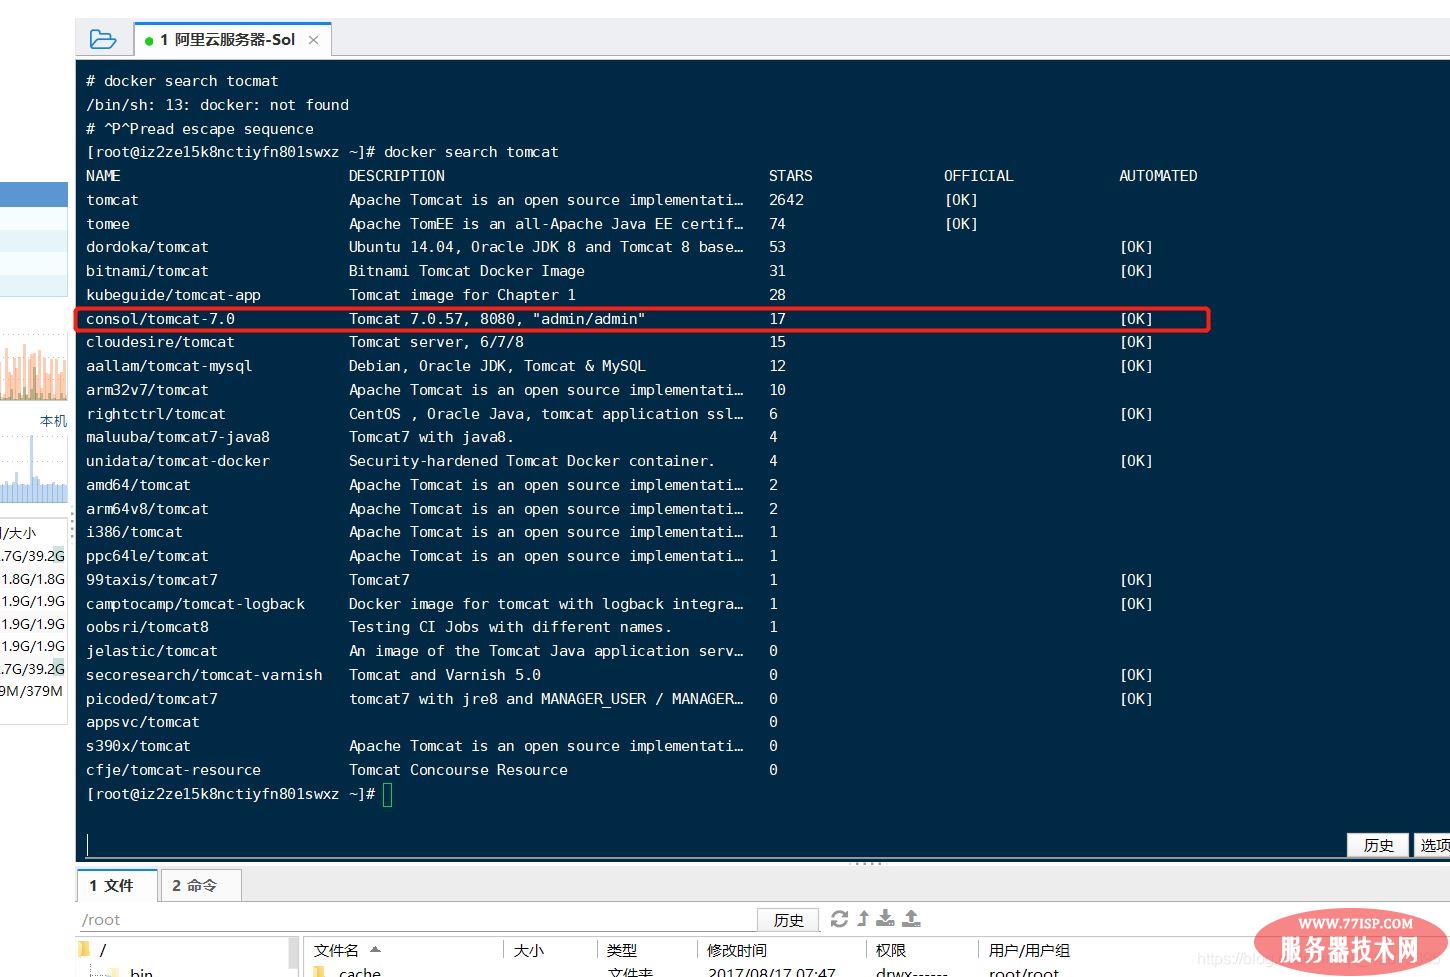The height and width of the screenshot is (977, 1450).
Task: Switch to the 1 文件 tab
Action: point(117,885)
